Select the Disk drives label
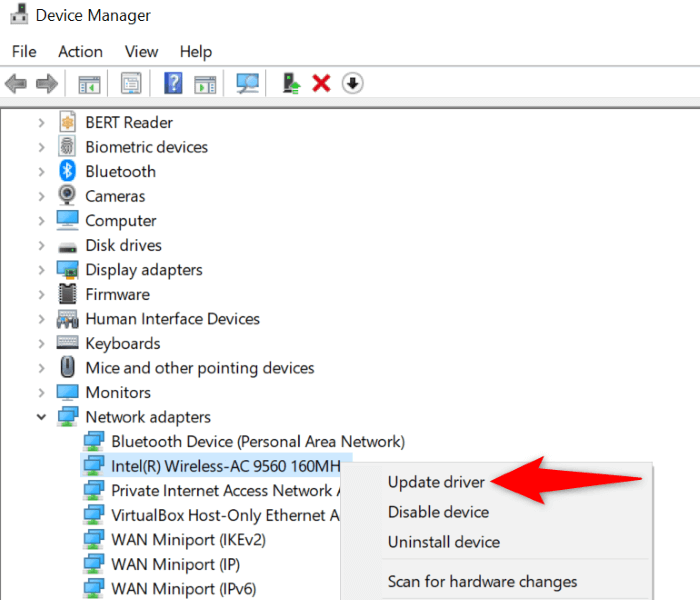Viewport: 700px width, 600px height. click(x=123, y=245)
